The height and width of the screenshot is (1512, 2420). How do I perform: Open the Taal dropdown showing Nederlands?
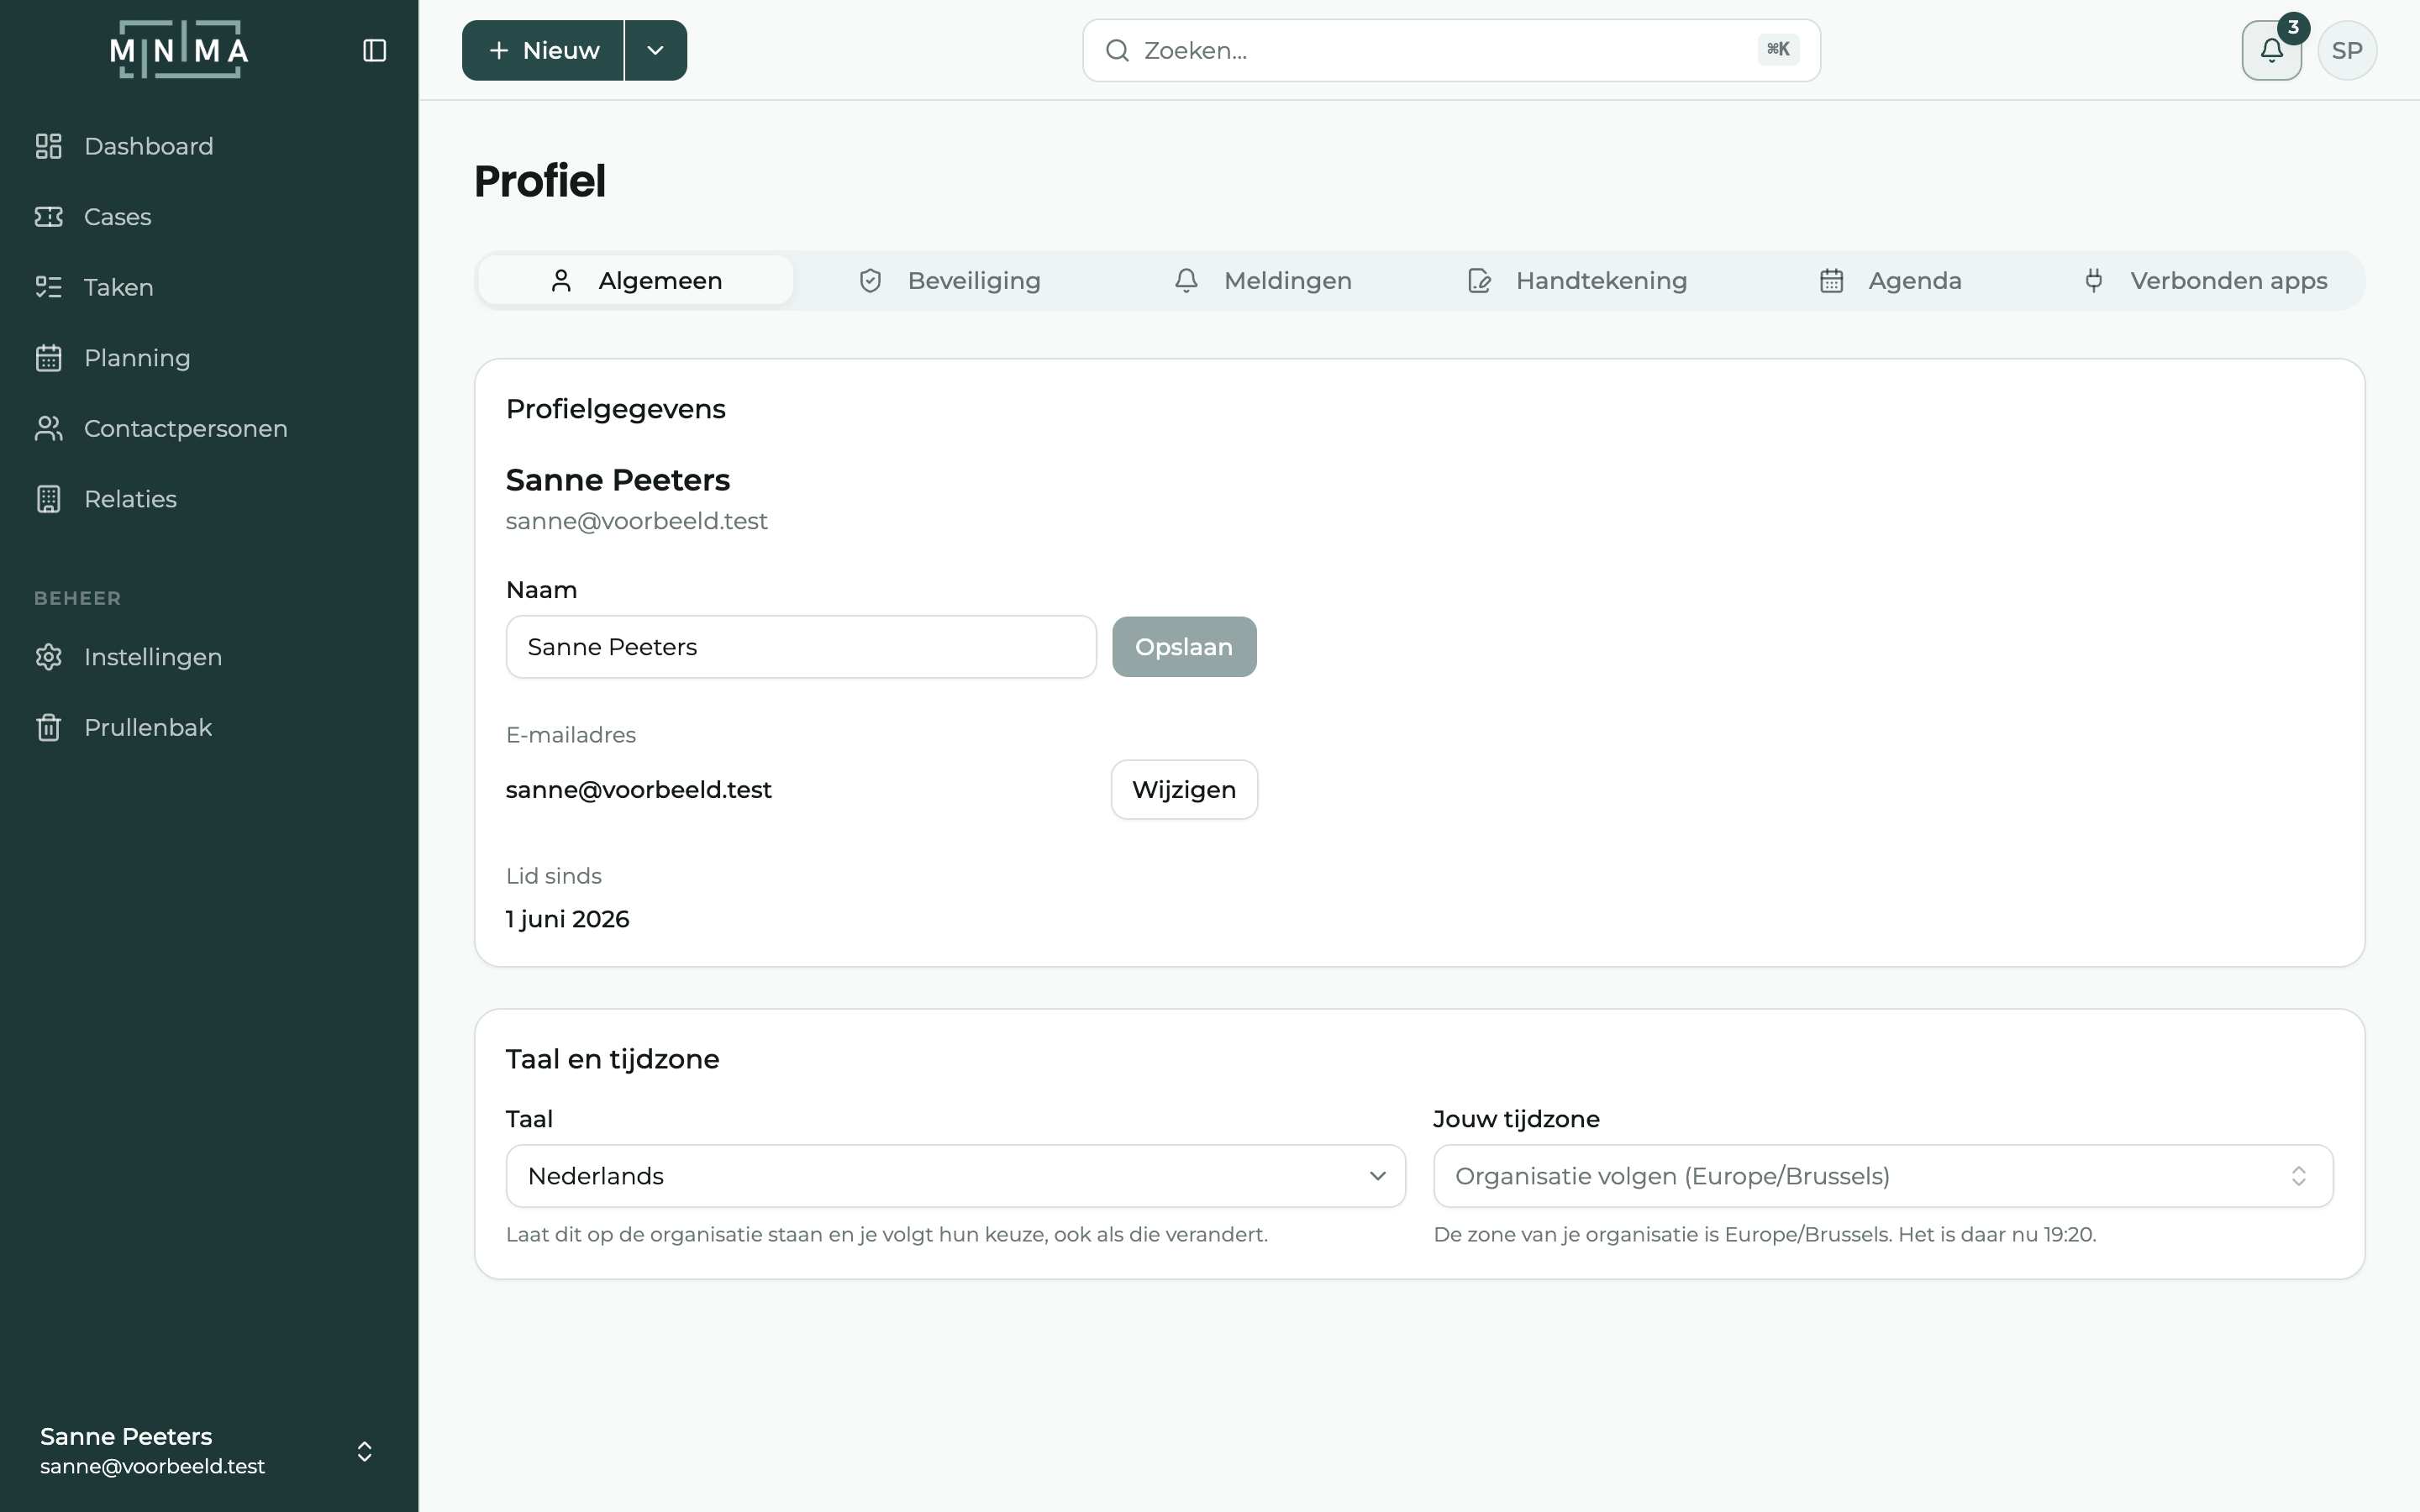(x=955, y=1176)
